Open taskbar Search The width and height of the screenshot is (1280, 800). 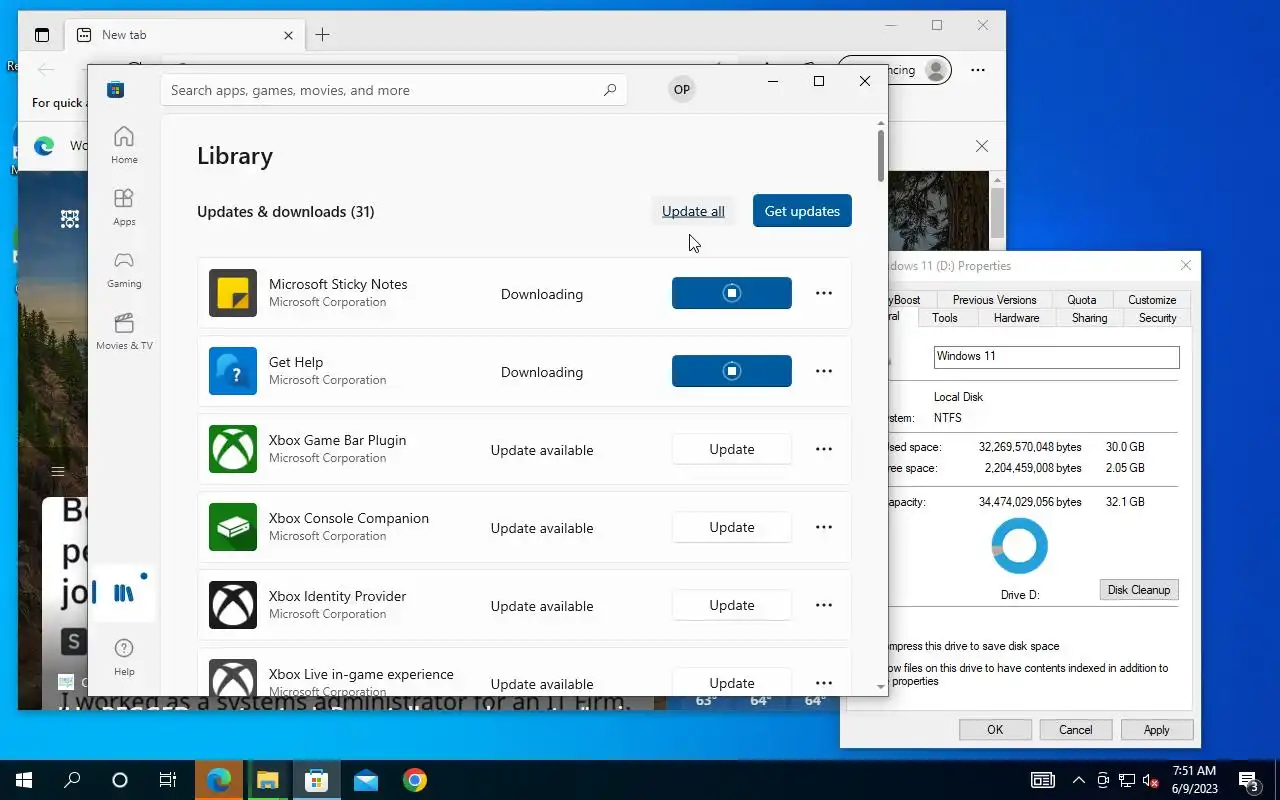click(72, 780)
